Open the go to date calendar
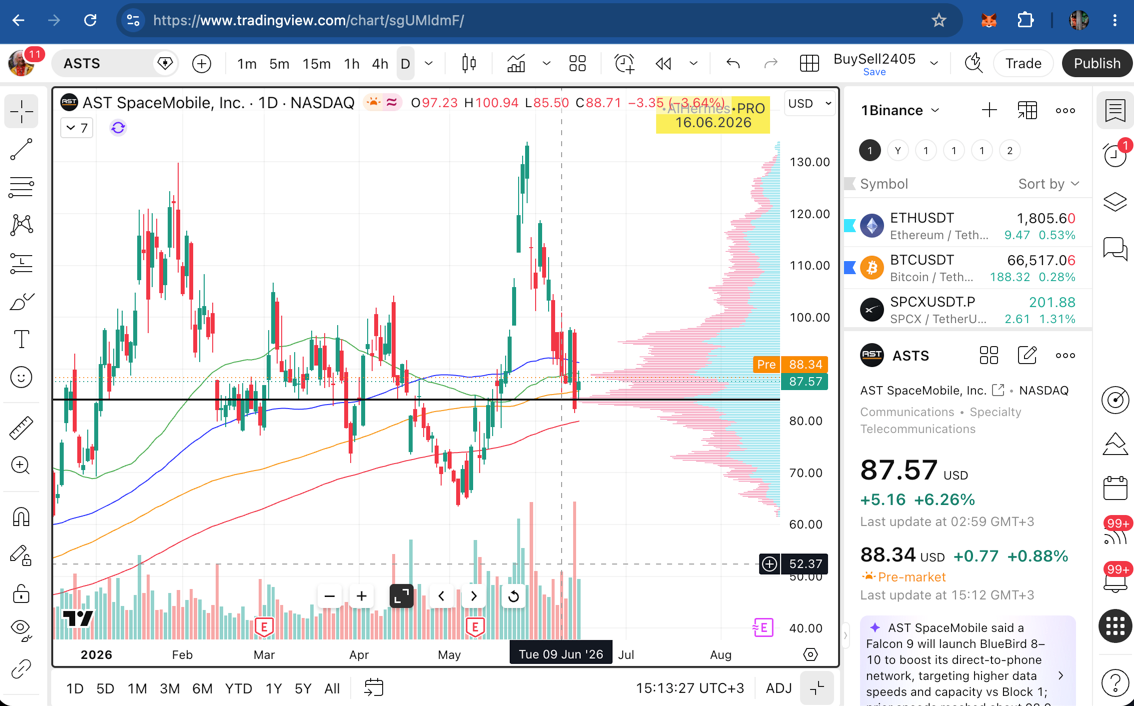 [373, 688]
